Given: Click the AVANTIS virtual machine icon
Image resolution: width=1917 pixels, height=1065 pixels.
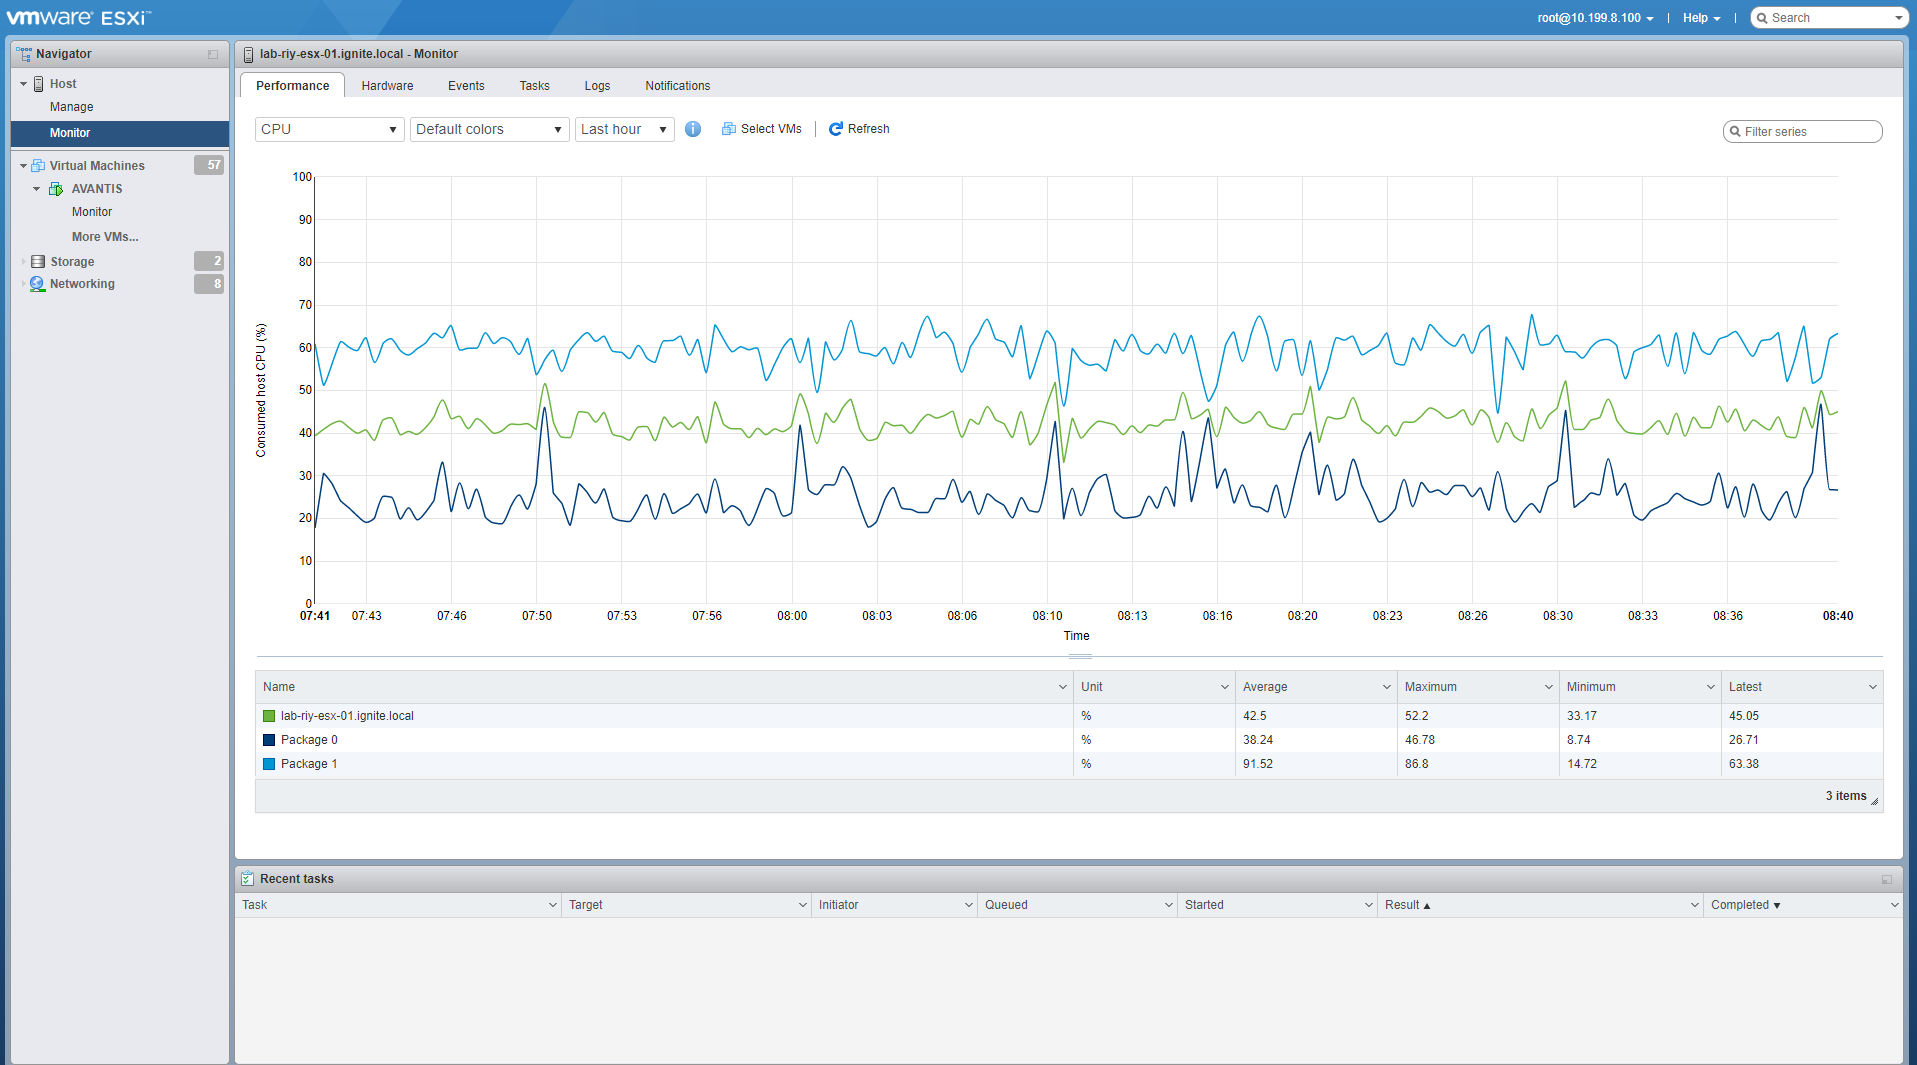Looking at the screenshot, I should [57, 188].
